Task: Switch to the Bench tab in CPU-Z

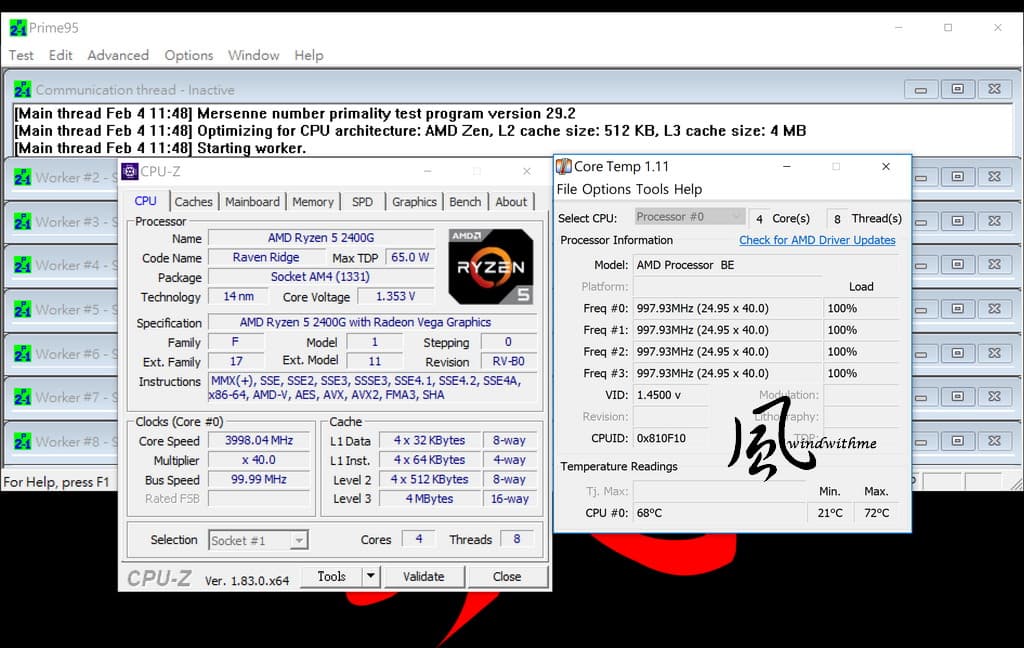Action: tap(465, 202)
